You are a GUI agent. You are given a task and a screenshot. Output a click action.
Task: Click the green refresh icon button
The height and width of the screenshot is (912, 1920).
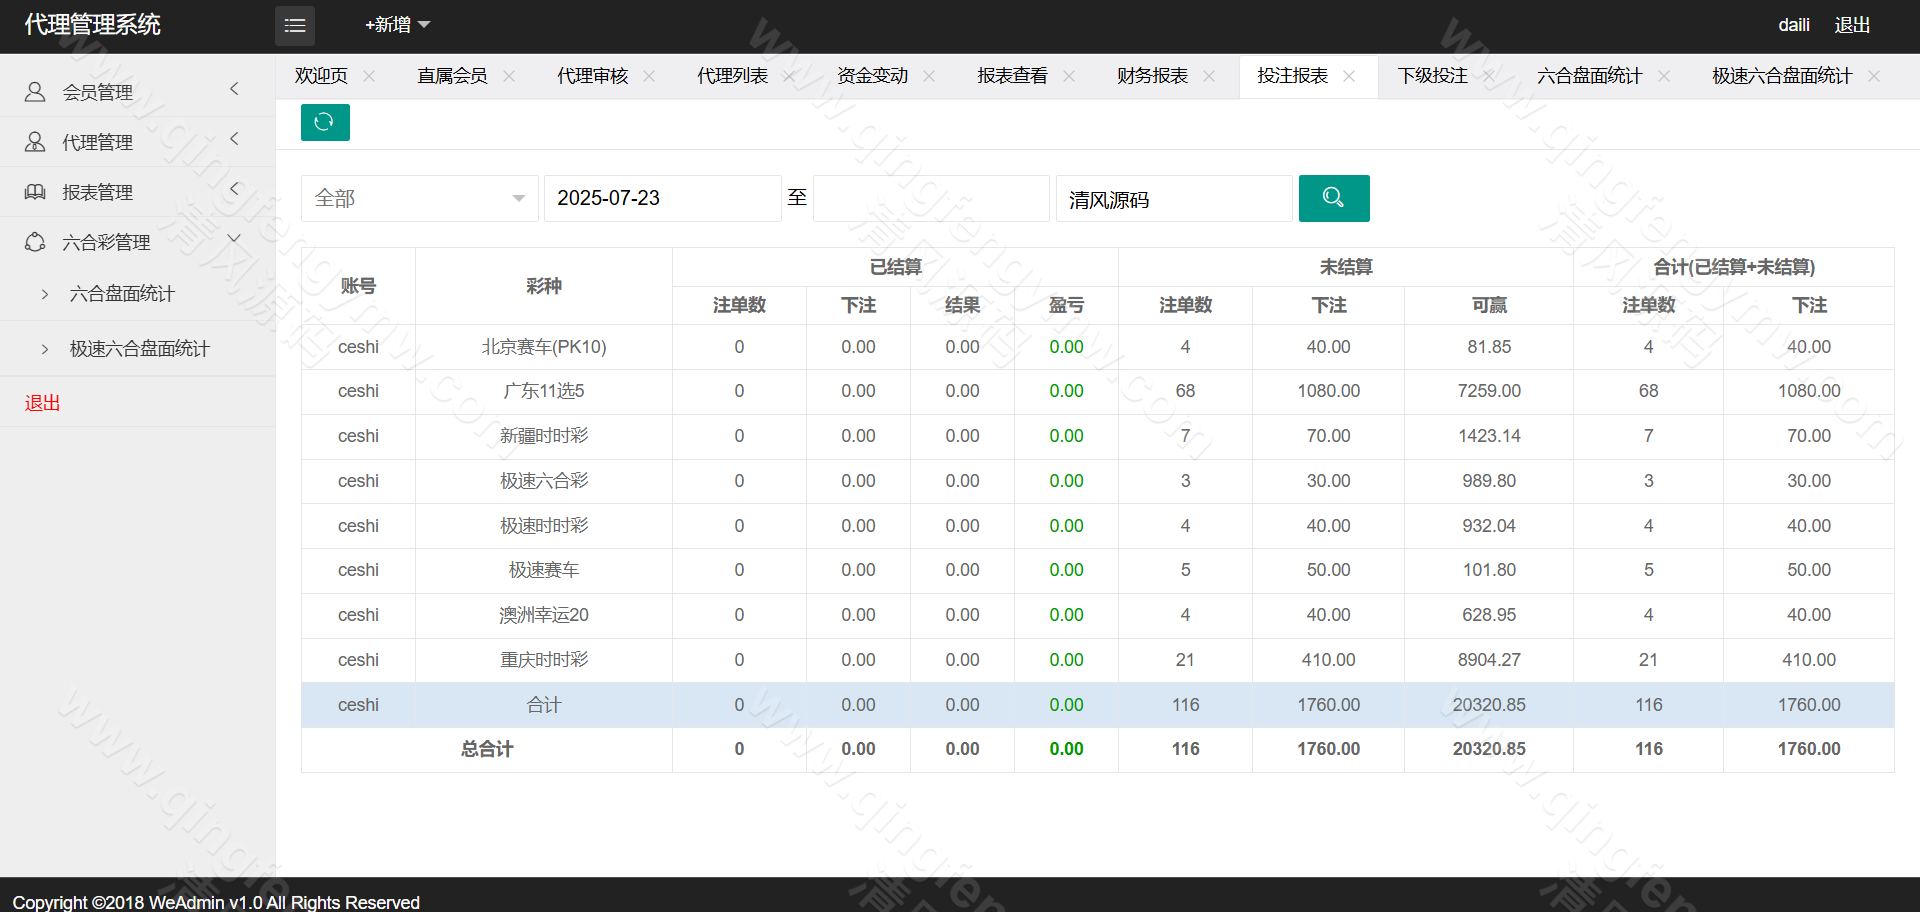pyautogui.click(x=324, y=122)
